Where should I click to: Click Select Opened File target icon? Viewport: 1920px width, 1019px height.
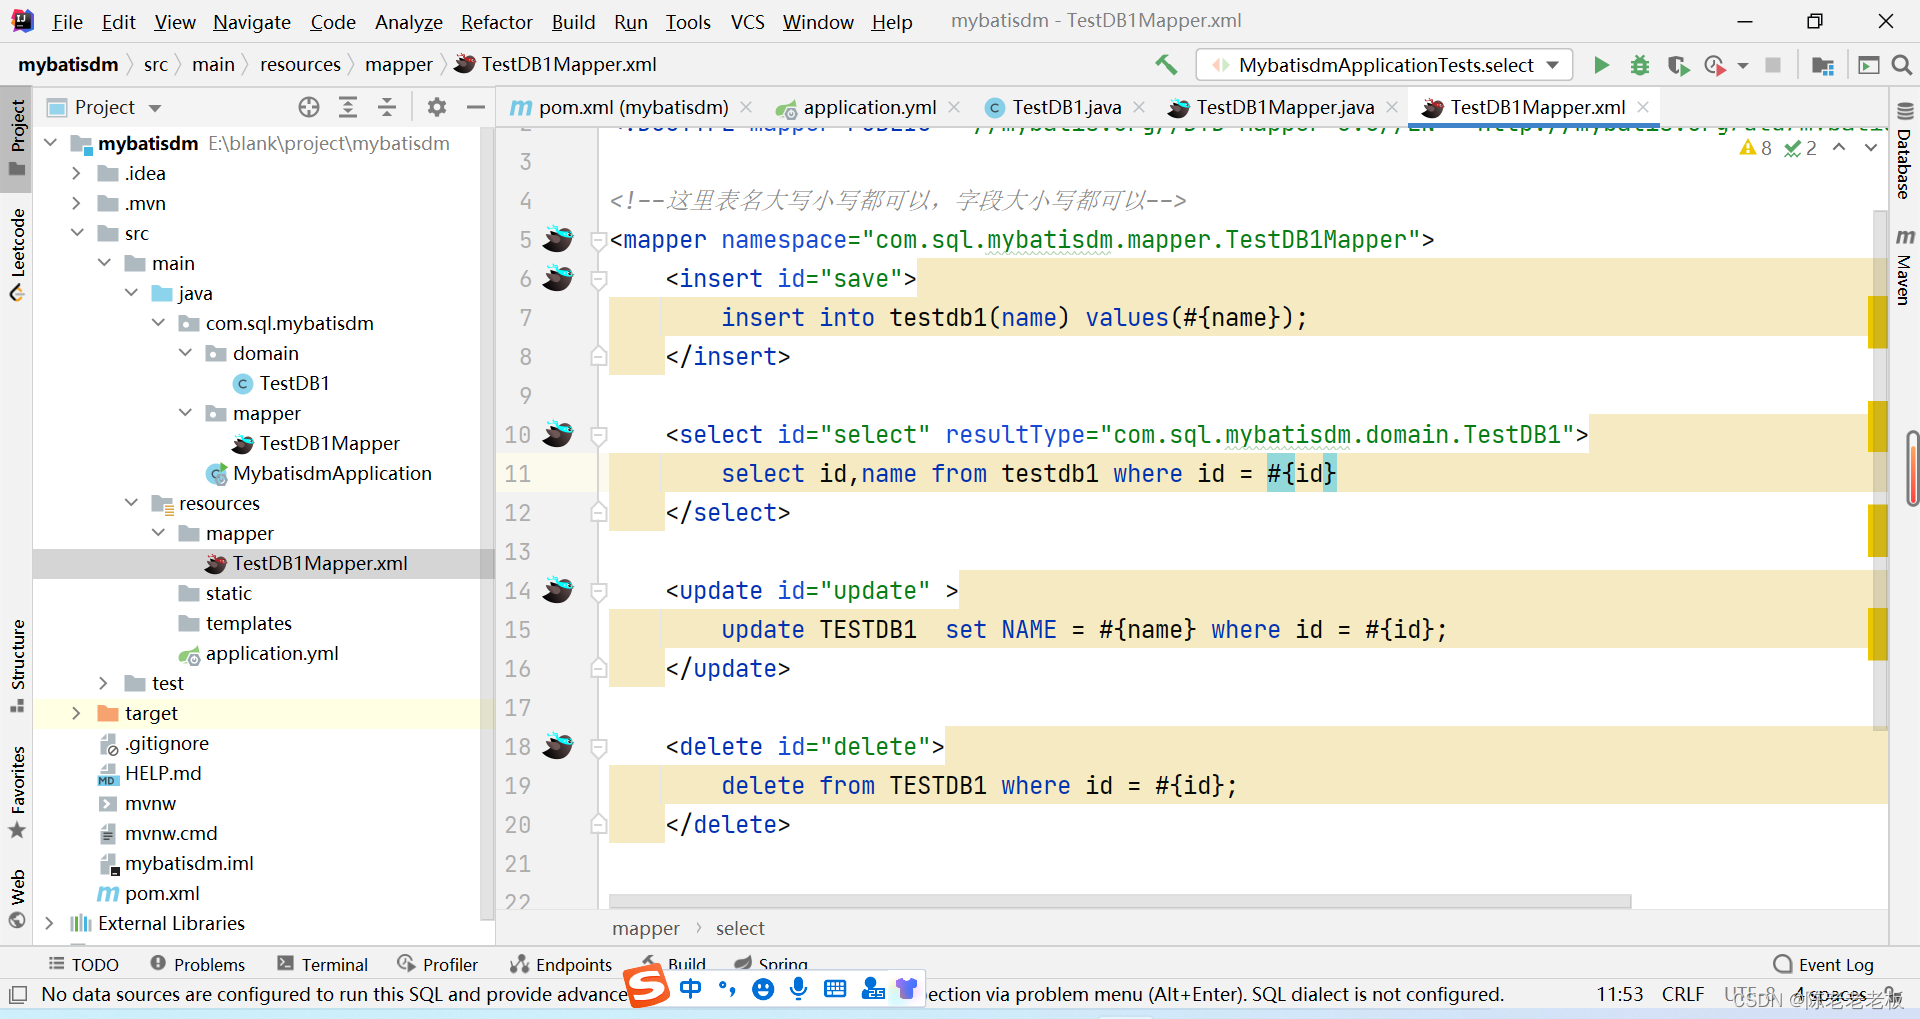point(309,107)
